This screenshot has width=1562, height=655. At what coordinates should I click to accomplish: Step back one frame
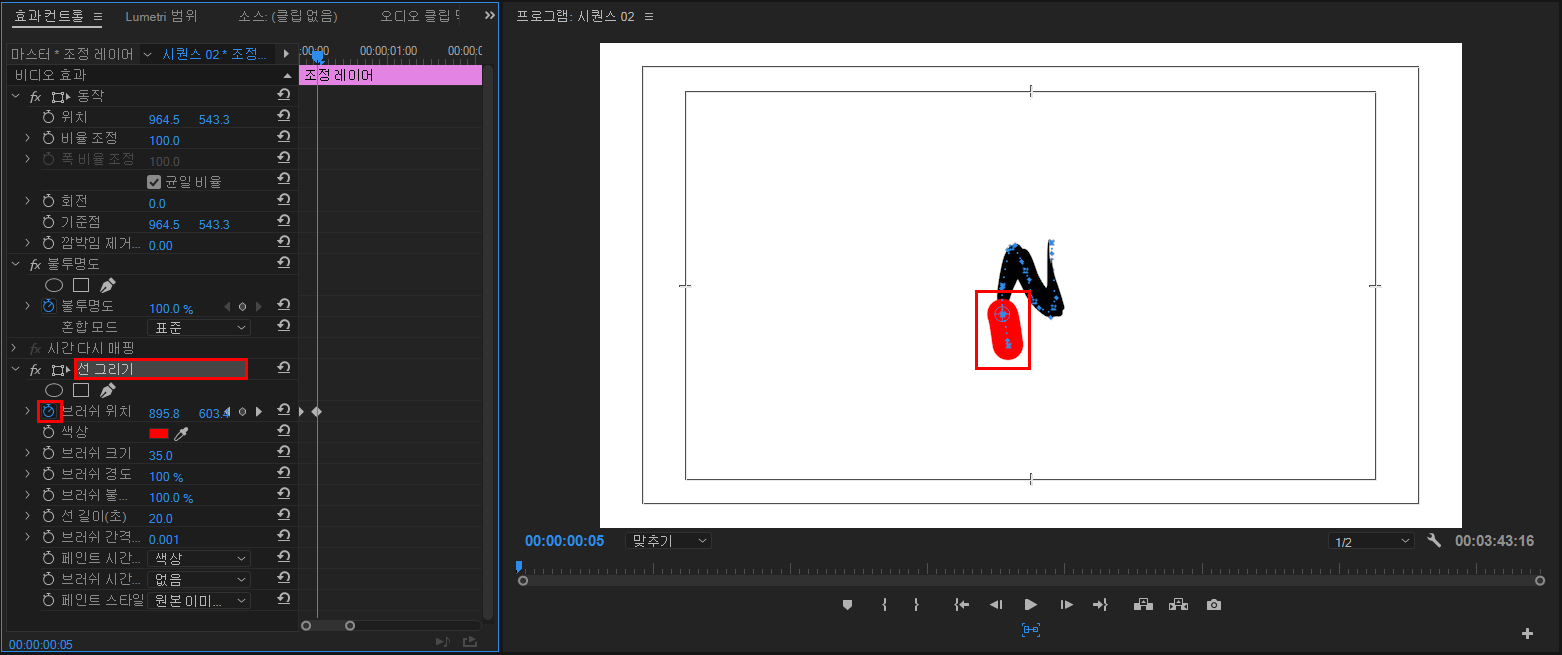(x=996, y=605)
